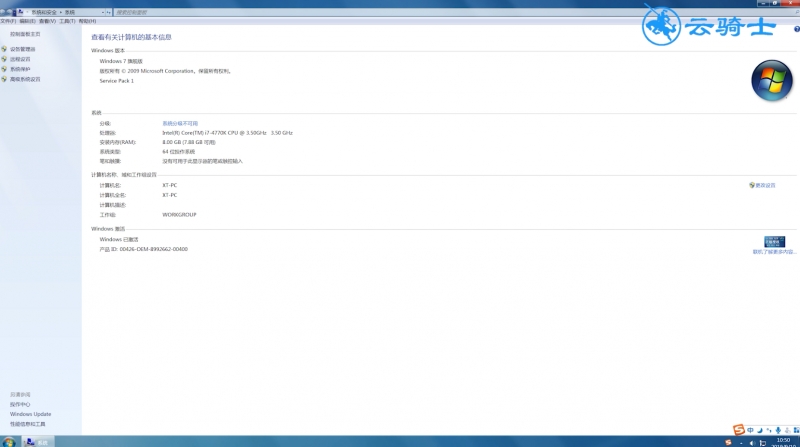Open the Windows Update link
Viewport: 800px width, 447px height.
click(30, 414)
